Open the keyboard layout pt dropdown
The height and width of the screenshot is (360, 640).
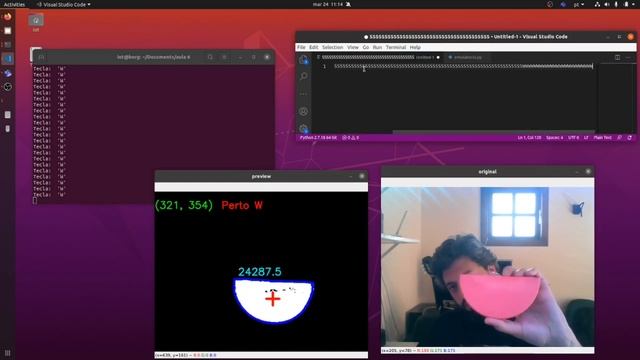pos(578,4)
